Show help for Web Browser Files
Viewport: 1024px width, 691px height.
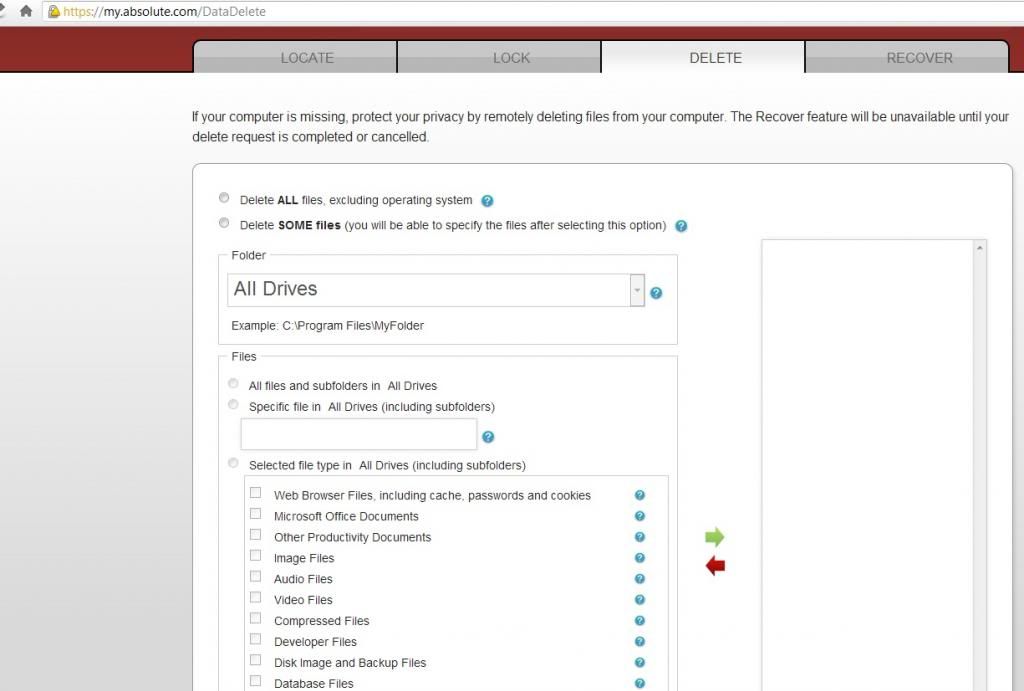pyautogui.click(x=640, y=495)
